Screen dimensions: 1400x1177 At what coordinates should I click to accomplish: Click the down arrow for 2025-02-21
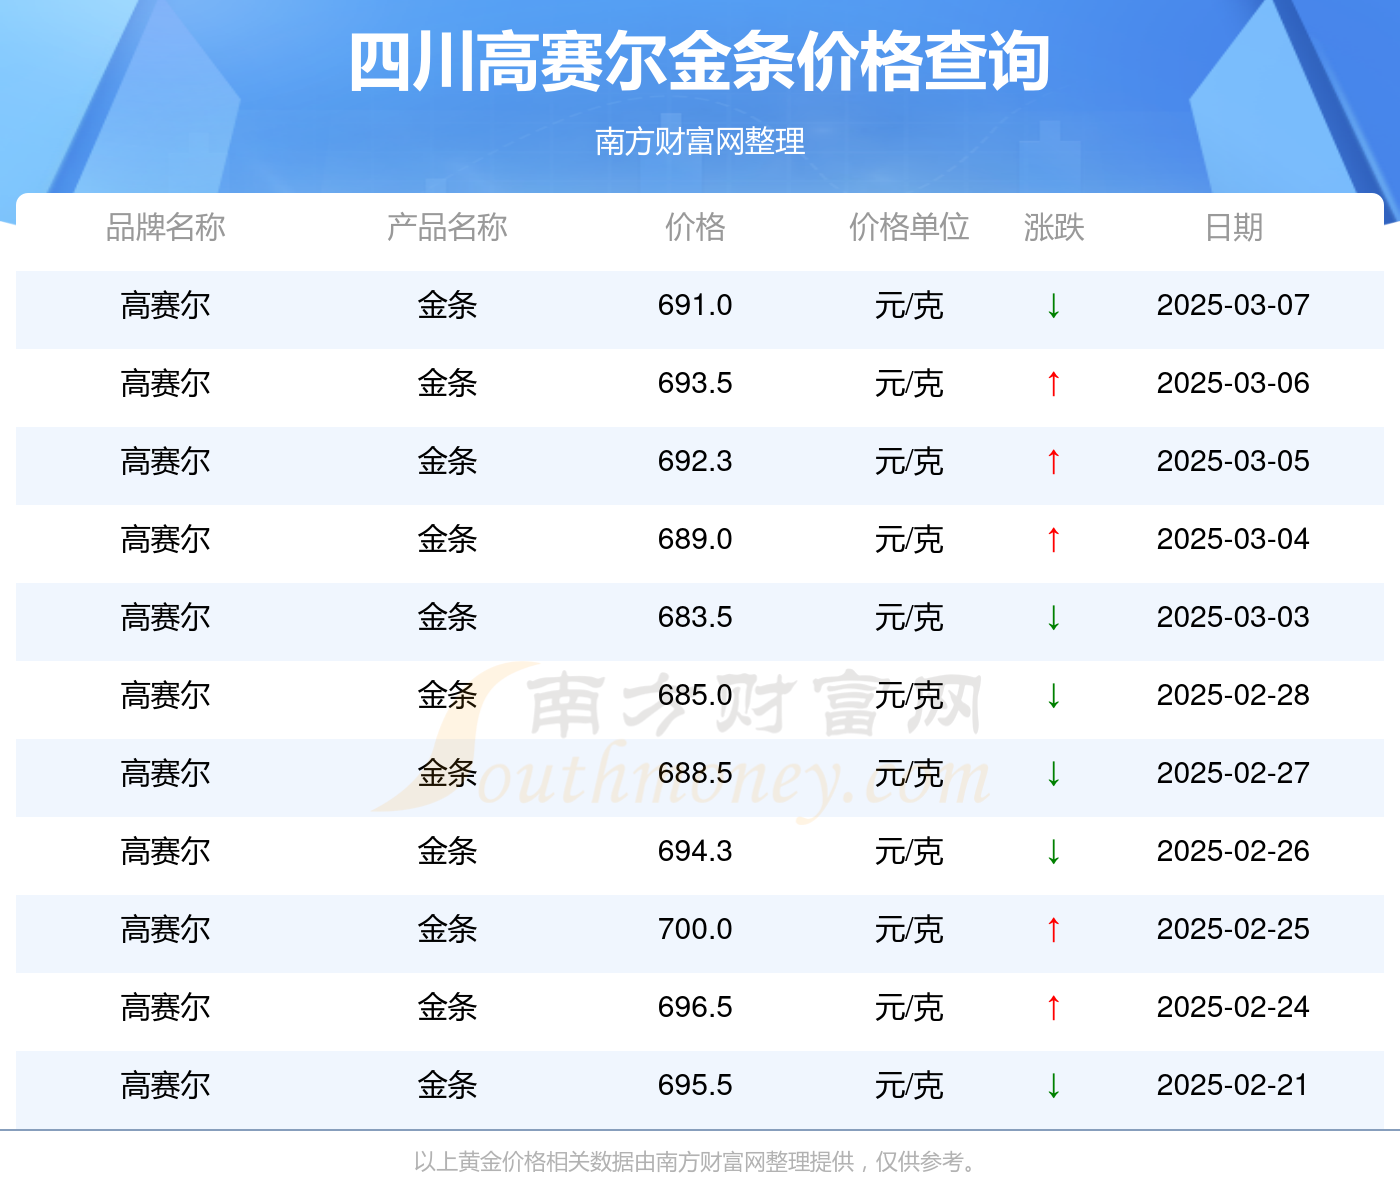pyautogui.click(x=1053, y=1085)
